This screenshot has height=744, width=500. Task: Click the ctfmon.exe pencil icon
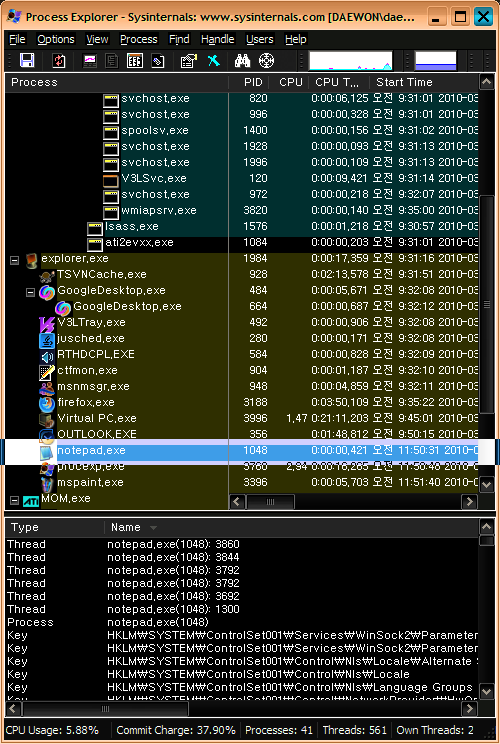(x=47, y=372)
